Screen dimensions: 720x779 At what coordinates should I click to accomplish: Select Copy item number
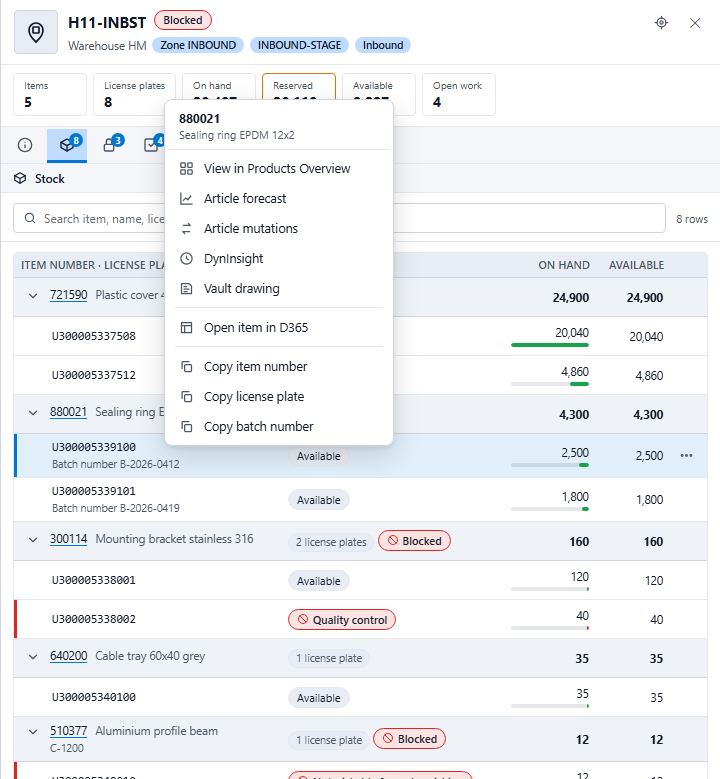click(x=279, y=367)
